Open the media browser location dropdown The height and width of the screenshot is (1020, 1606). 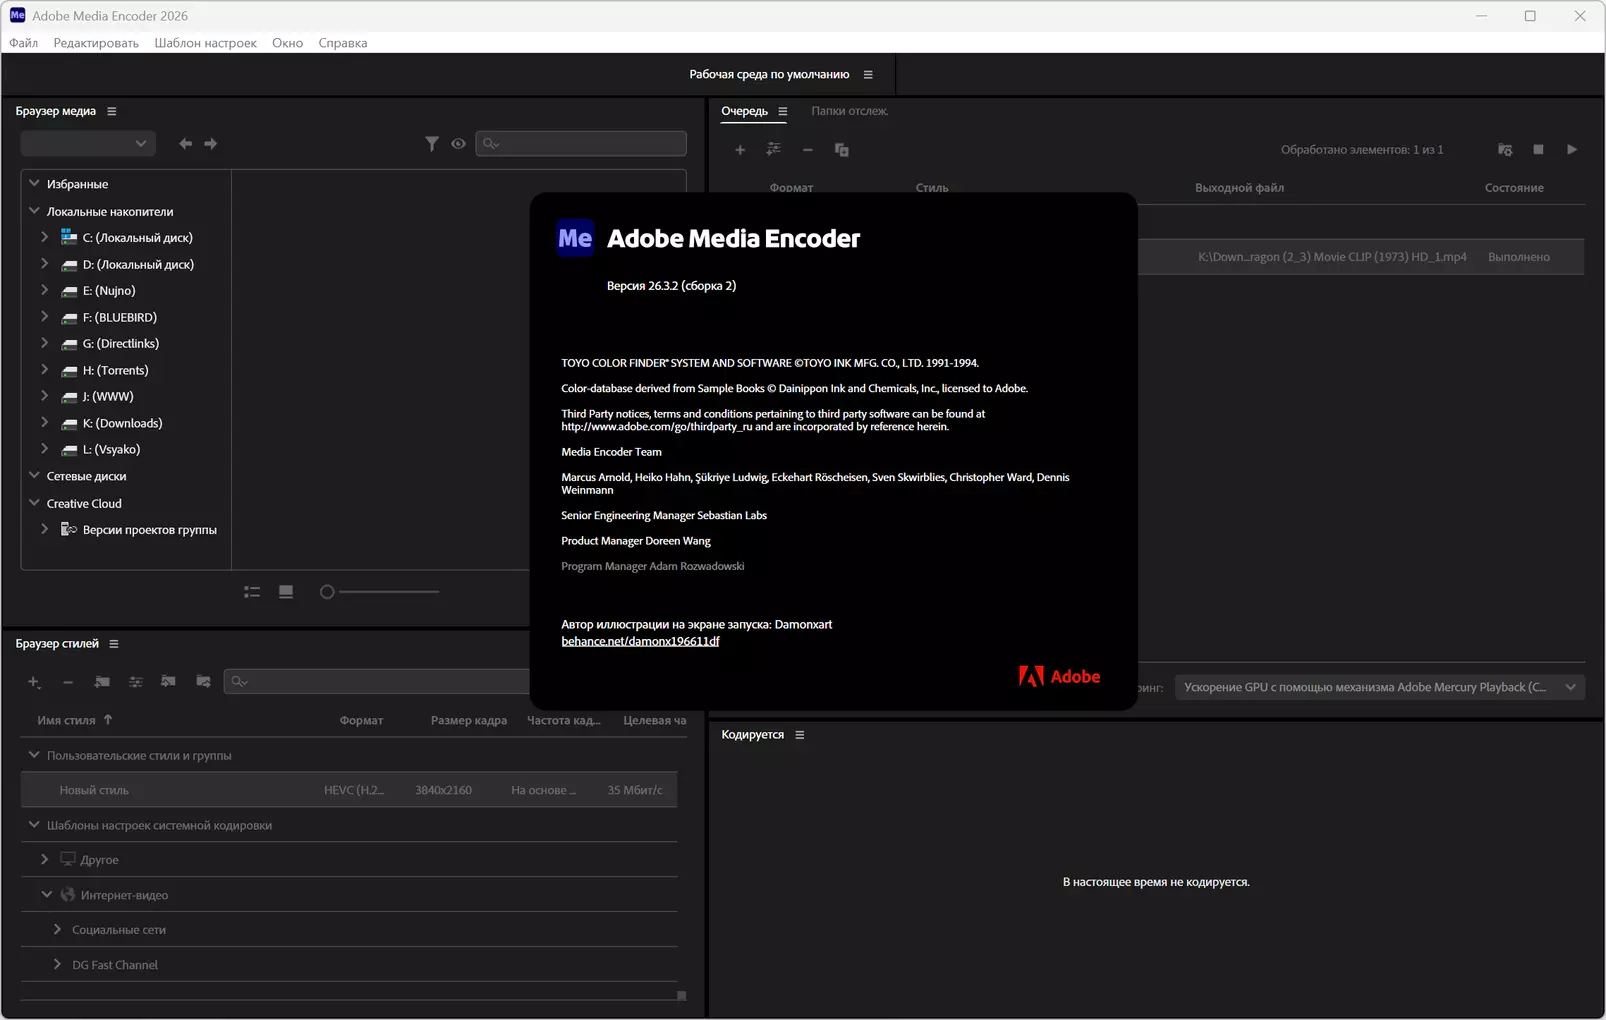(88, 144)
